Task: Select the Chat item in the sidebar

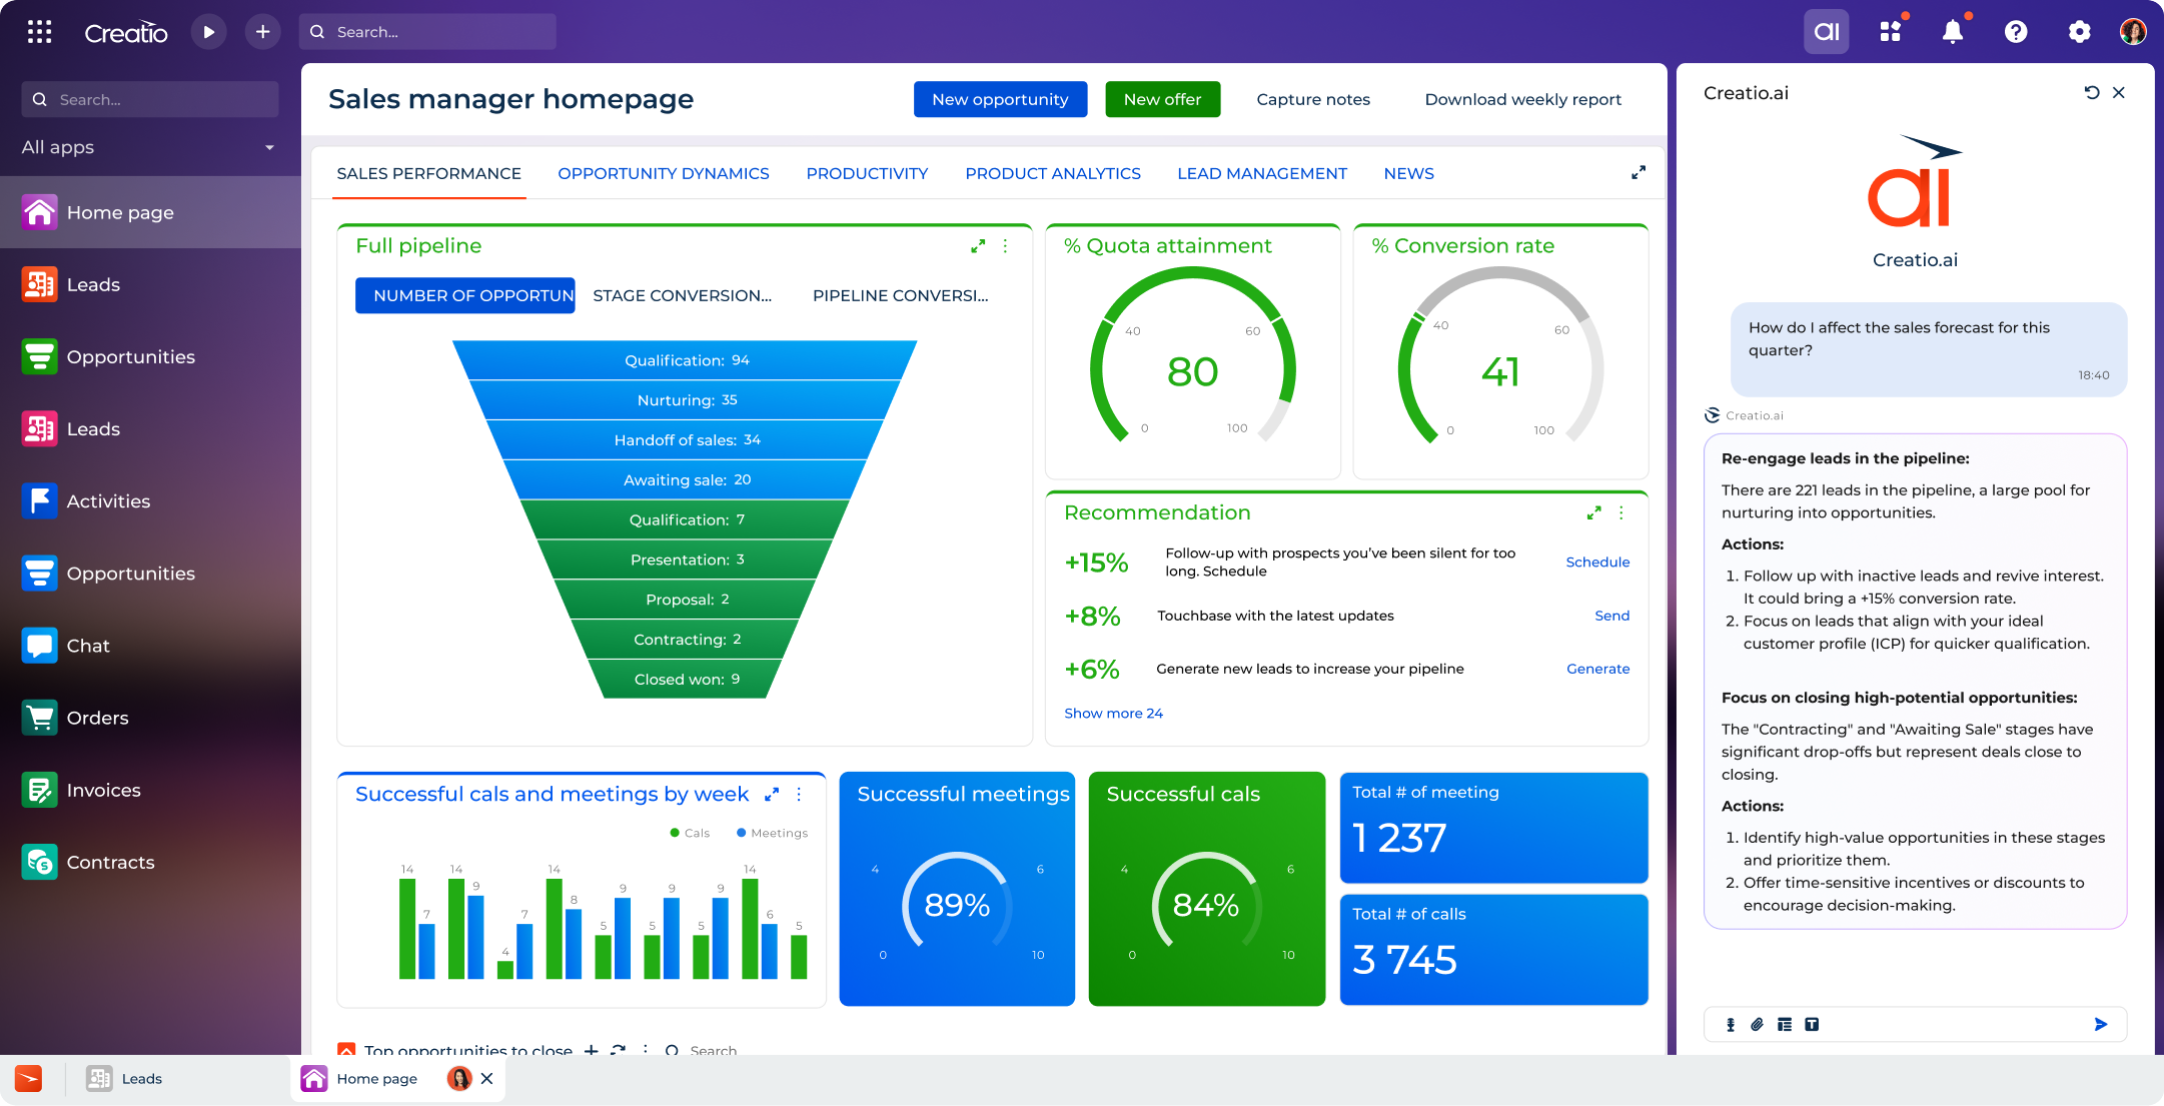Action: tap(86, 645)
